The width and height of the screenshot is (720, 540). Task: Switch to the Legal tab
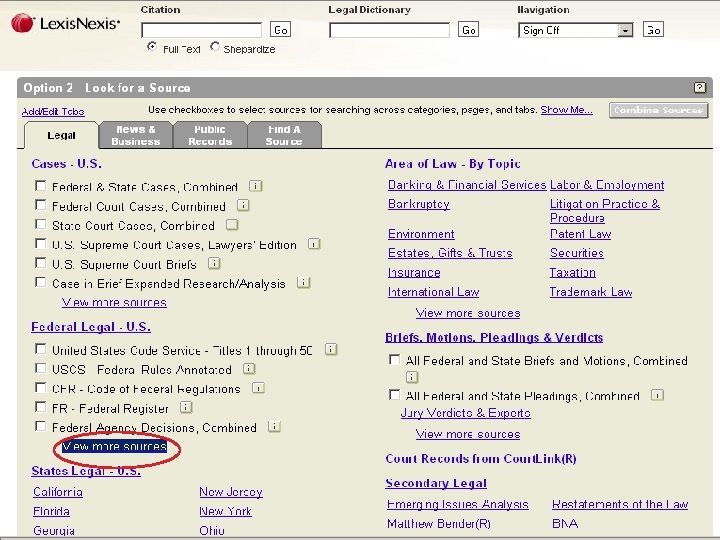(61, 135)
